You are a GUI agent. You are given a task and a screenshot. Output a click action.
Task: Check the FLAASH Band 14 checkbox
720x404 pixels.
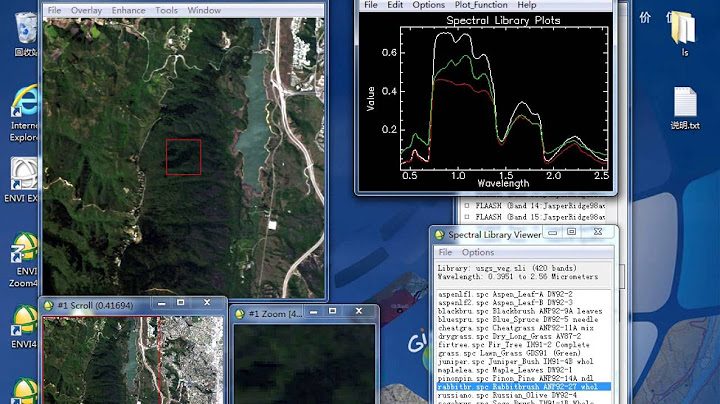(x=467, y=206)
